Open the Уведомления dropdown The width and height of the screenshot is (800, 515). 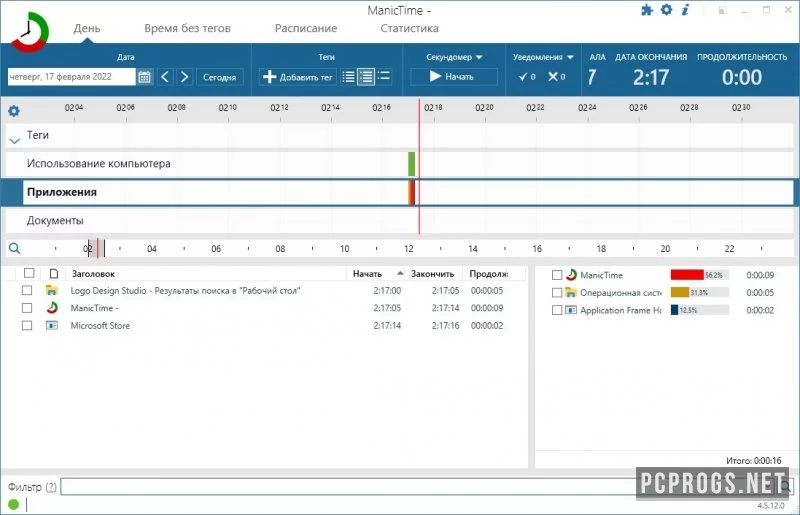tap(543, 57)
